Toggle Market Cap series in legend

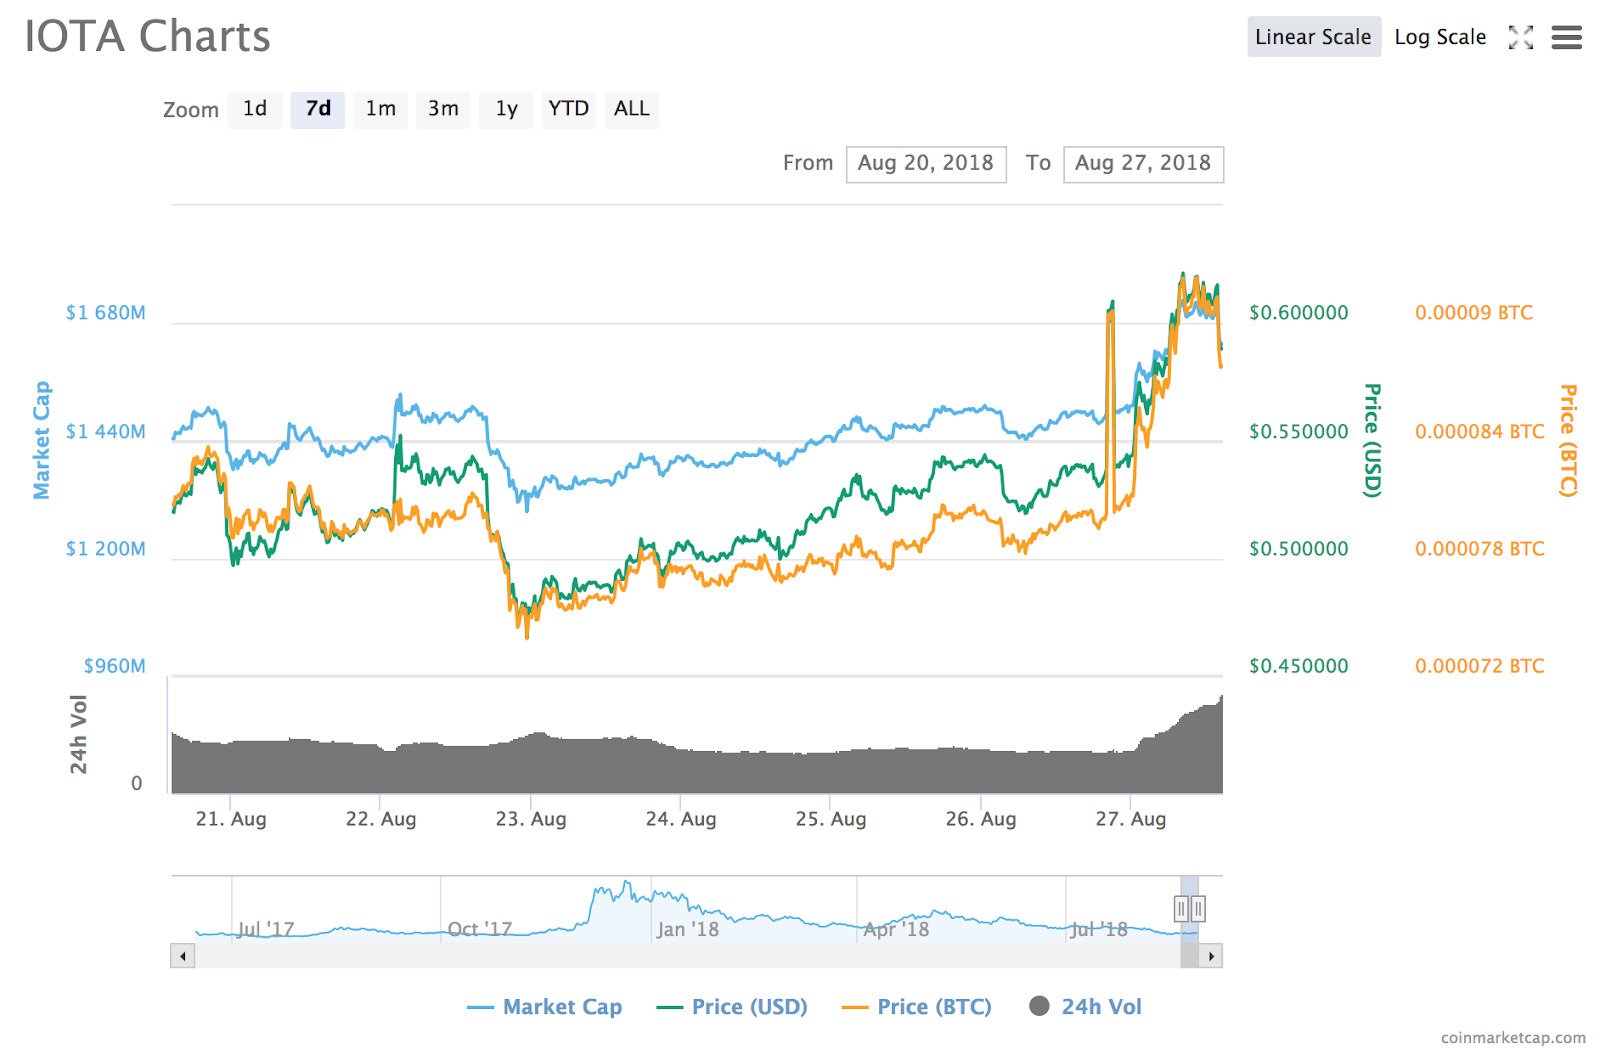545,1007
